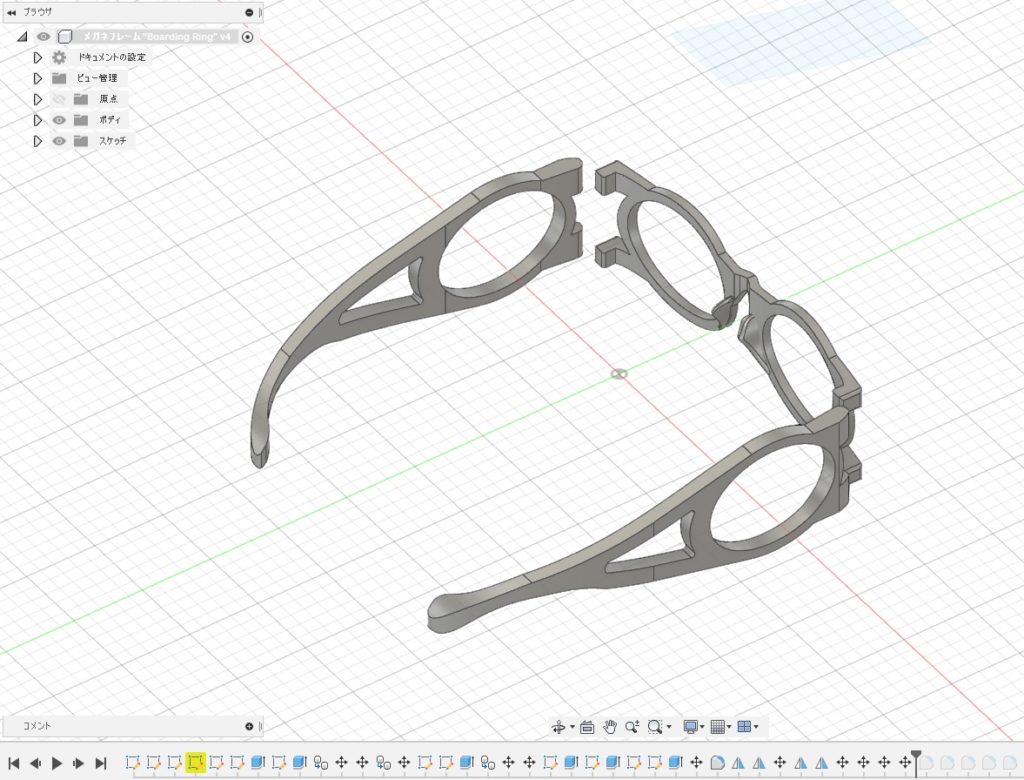Hide the ボディ folder via eye icon
This screenshot has height=780, width=1024.
[59, 120]
